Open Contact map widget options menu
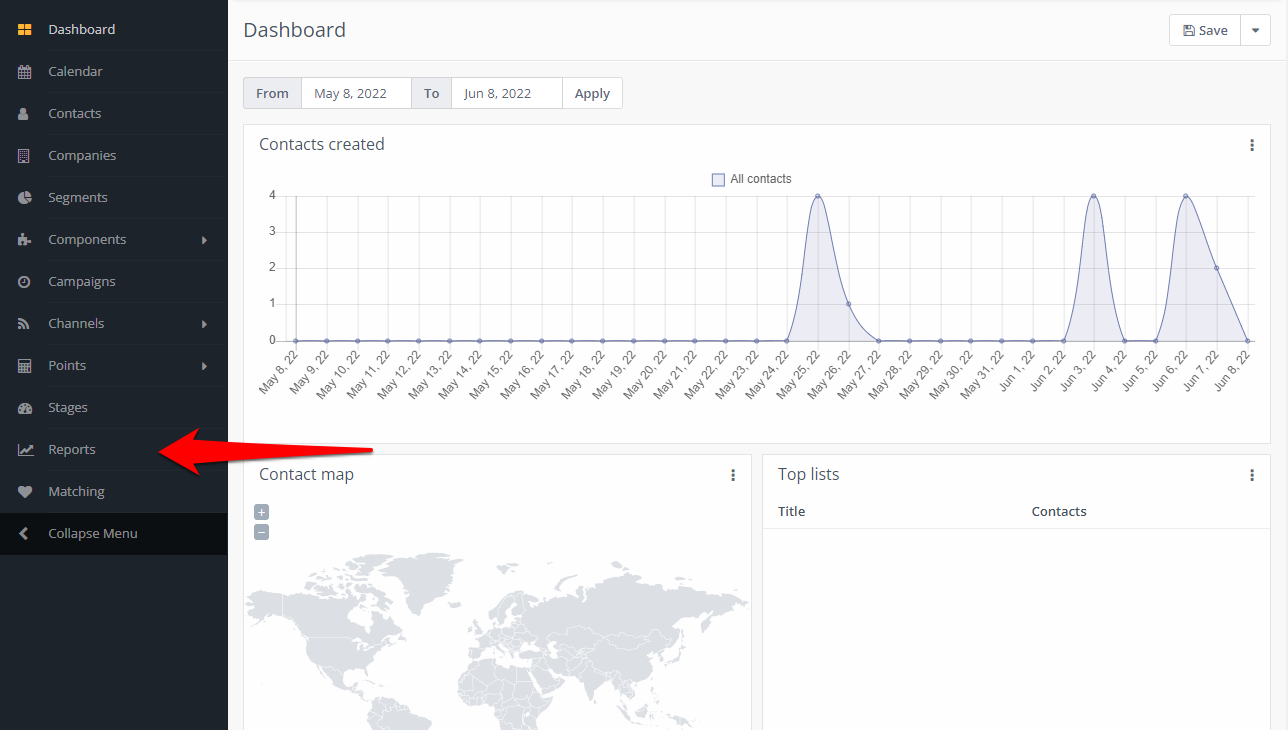This screenshot has width=1288, height=730. click(732, 475)
